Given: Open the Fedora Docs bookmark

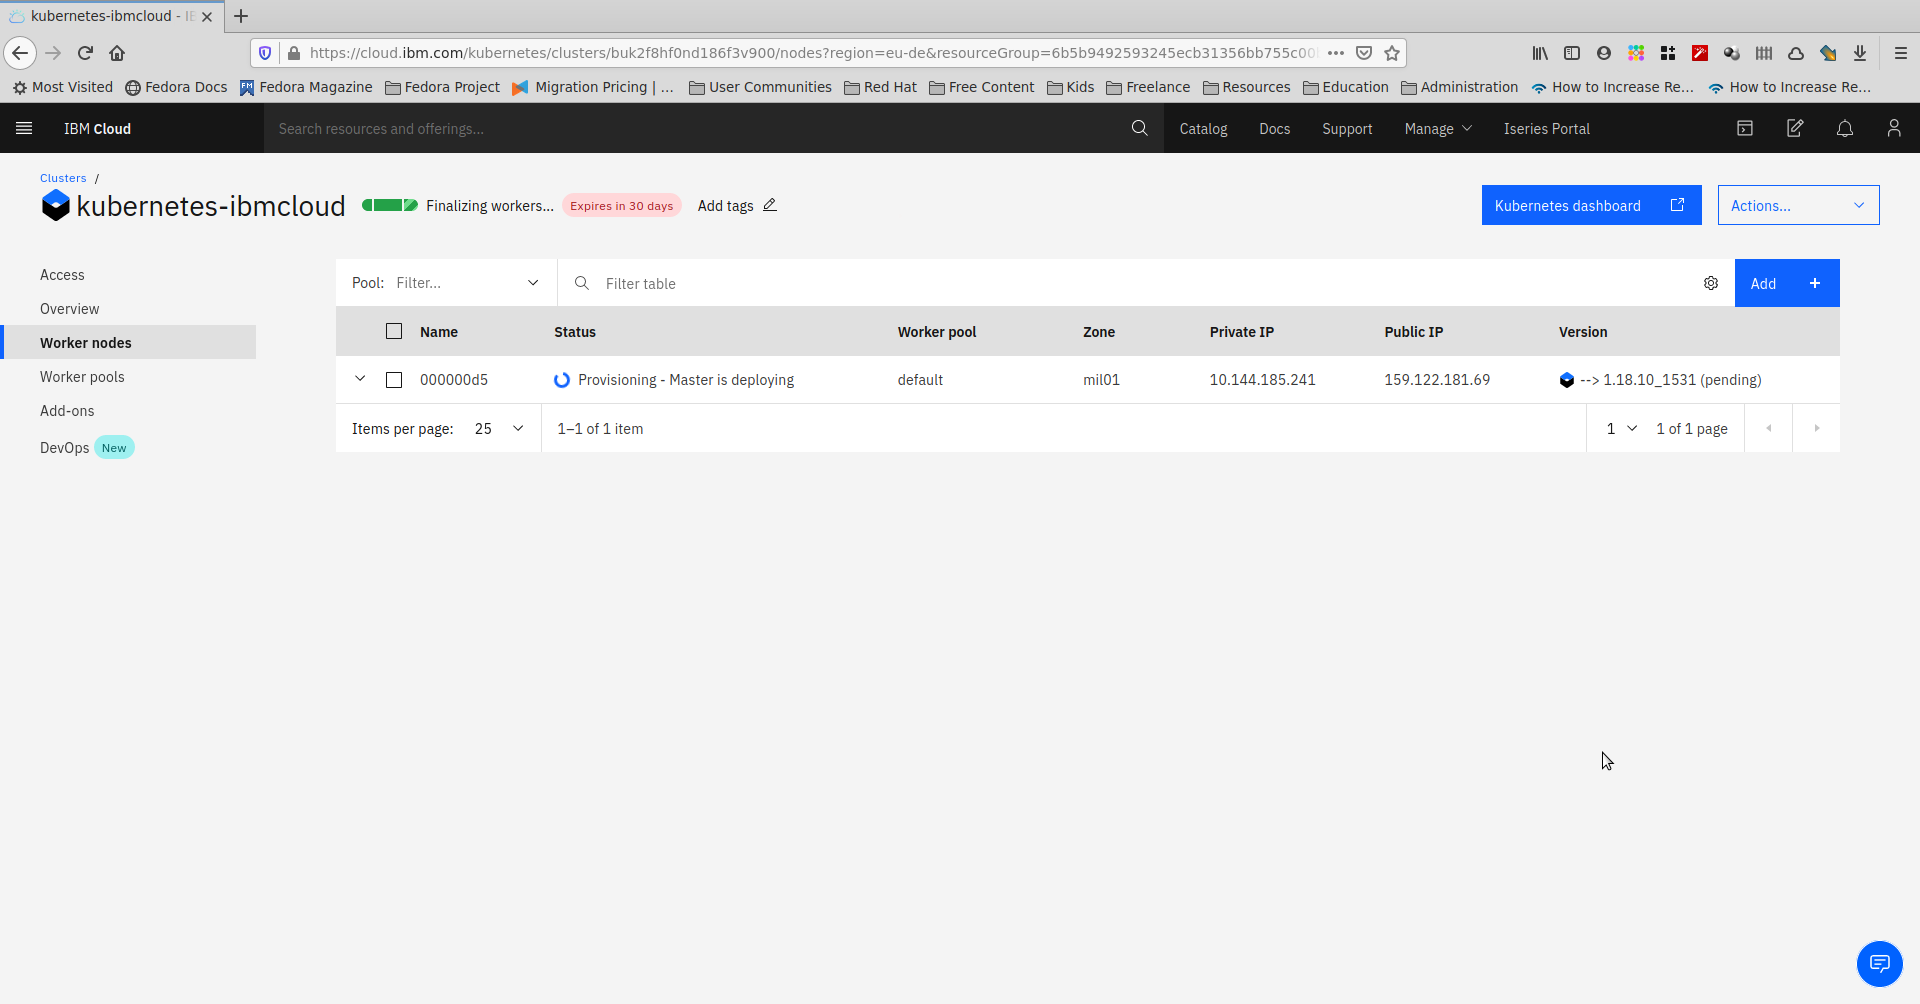Looking at the screenshot, I should (176, 87).
